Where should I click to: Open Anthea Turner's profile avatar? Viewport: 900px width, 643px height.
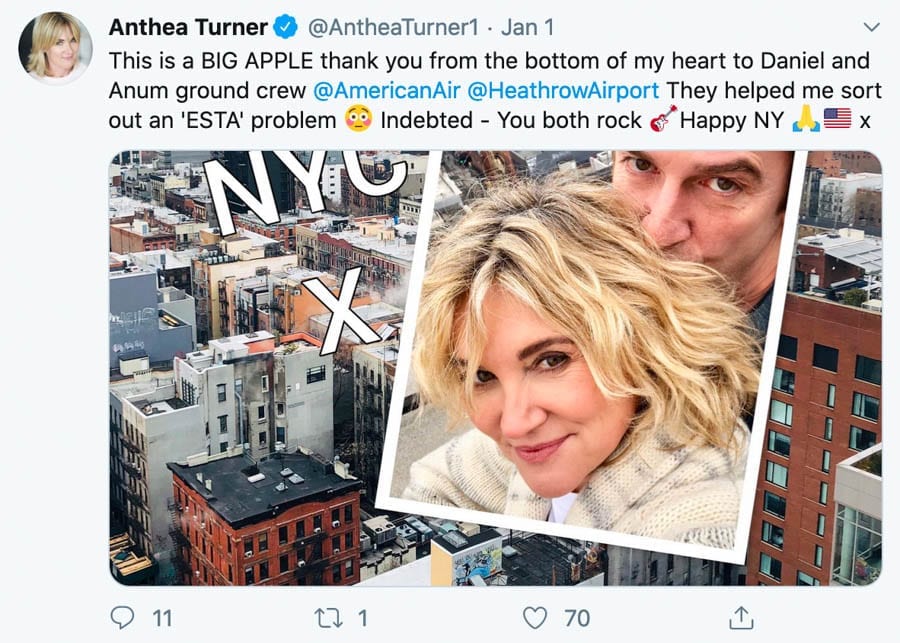55,47
